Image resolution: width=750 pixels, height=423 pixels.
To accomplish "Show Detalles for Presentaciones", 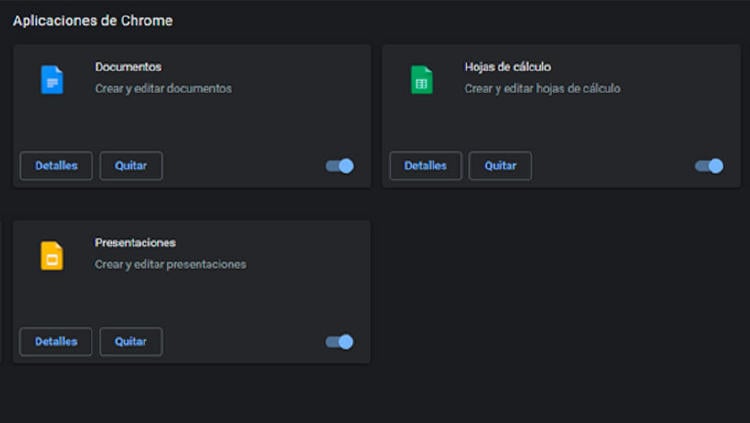I will click(x=56, y=342).
